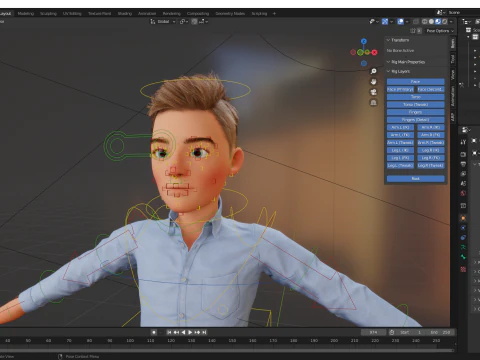Open the shading options dropdown arrow

pos(451,22)
